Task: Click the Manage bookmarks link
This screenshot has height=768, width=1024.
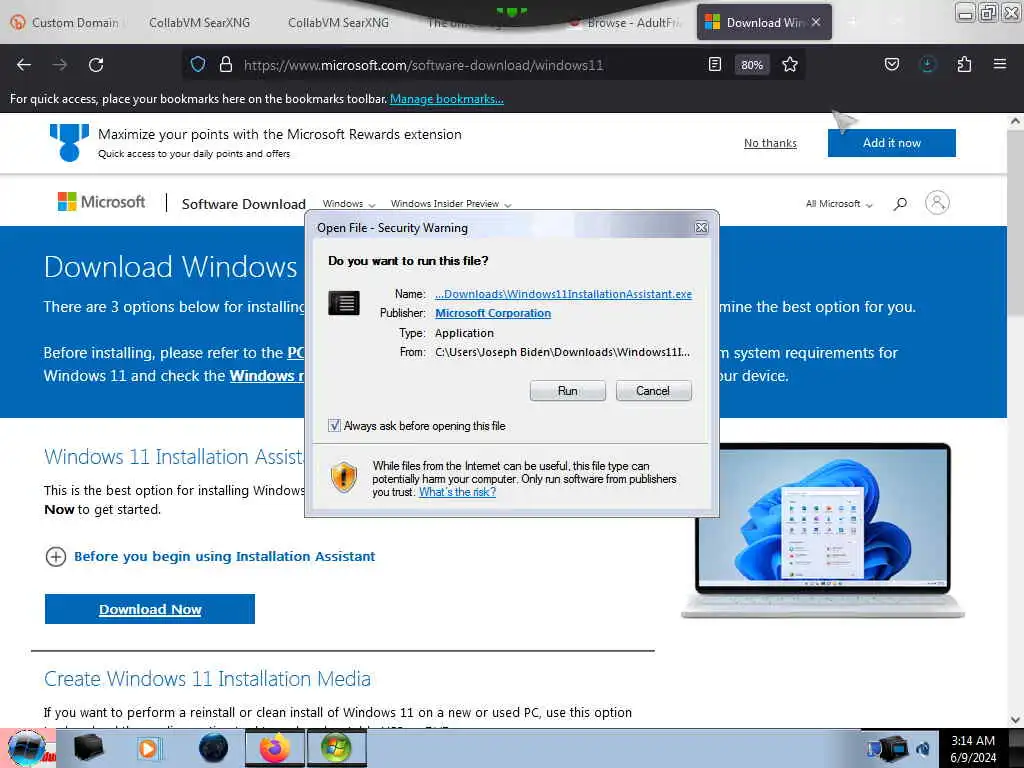Action: coord(447,99)
